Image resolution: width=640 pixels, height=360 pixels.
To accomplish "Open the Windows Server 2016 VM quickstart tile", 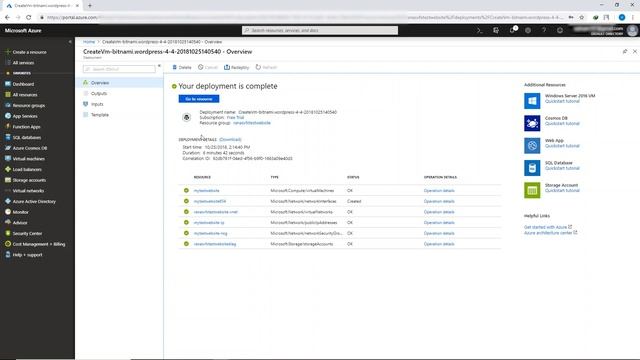I will [x=560, y=100].
